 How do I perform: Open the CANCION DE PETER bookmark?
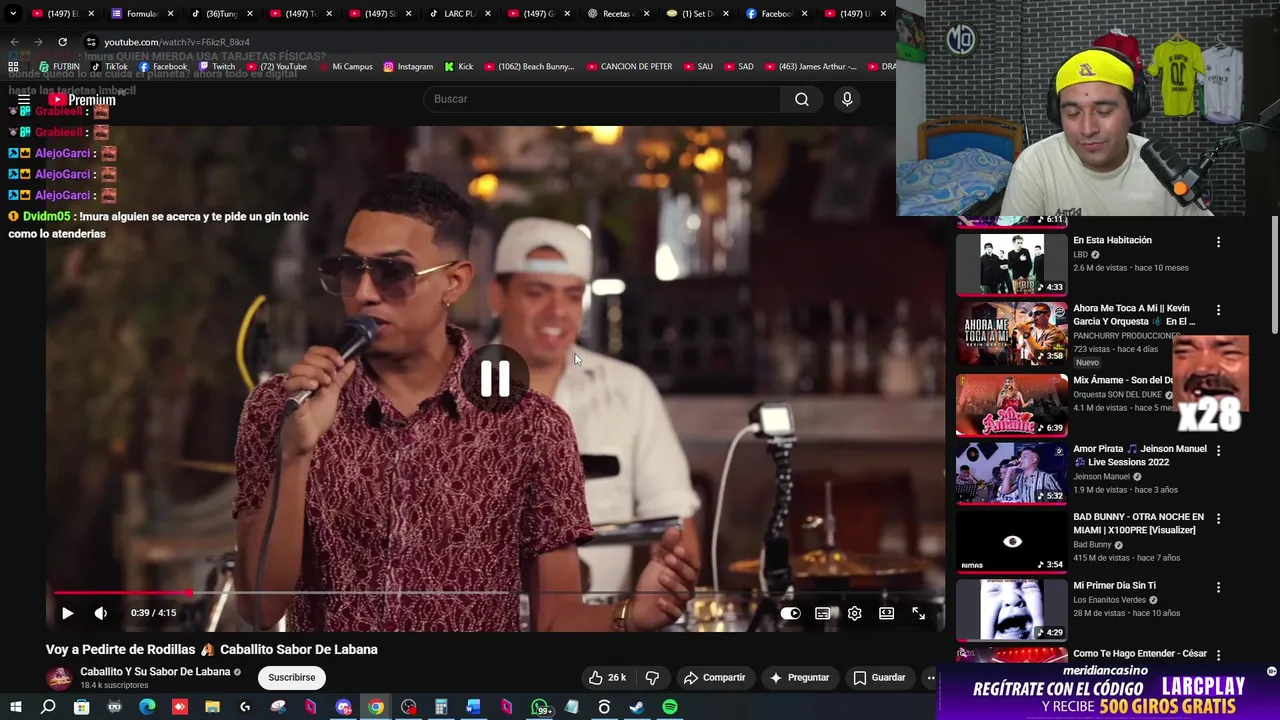[629, 67]
